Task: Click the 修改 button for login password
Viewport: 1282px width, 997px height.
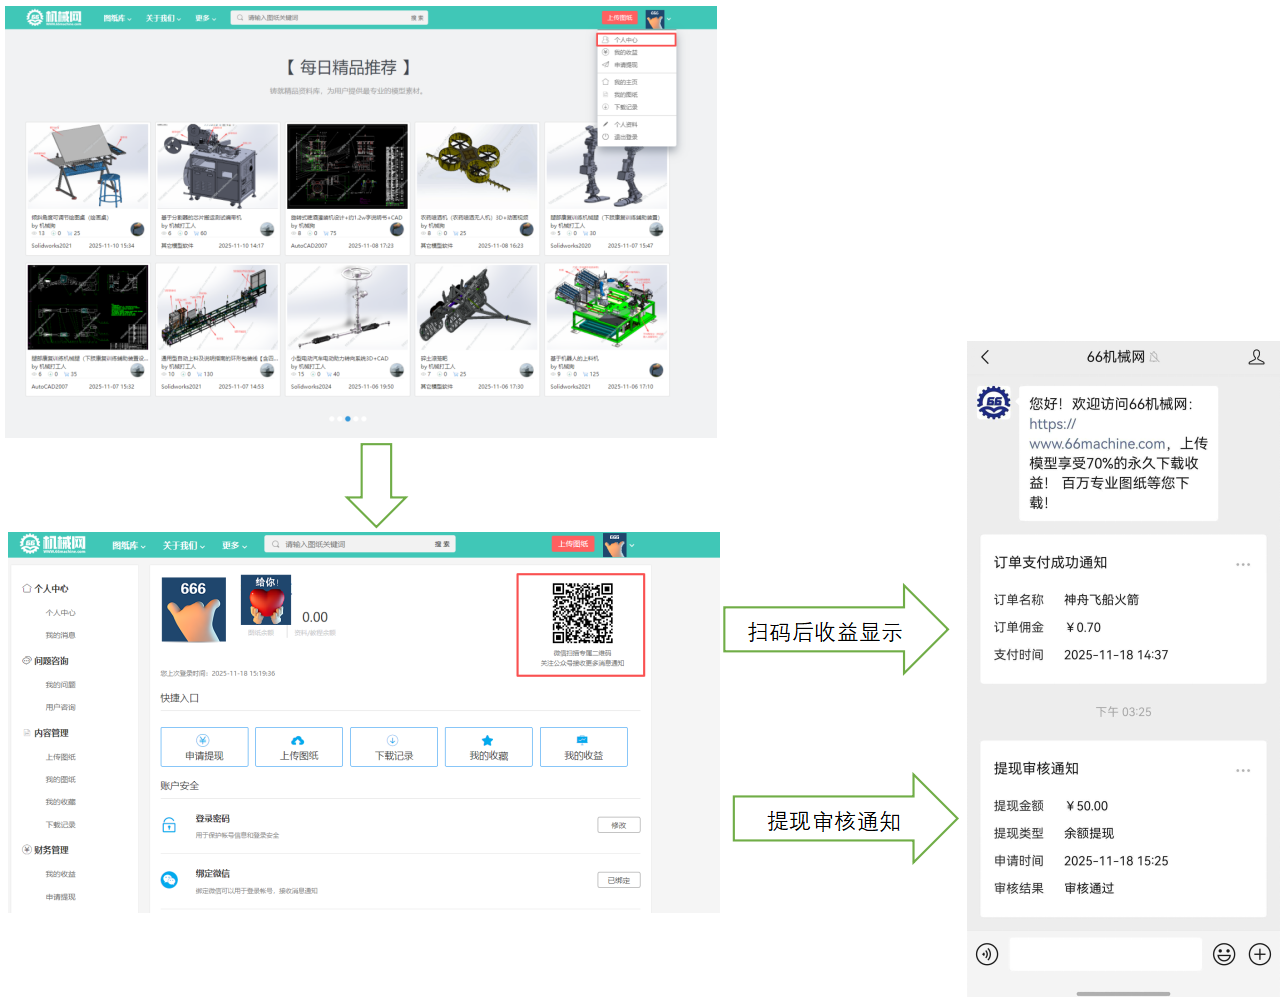Action: tap(618, 824)
